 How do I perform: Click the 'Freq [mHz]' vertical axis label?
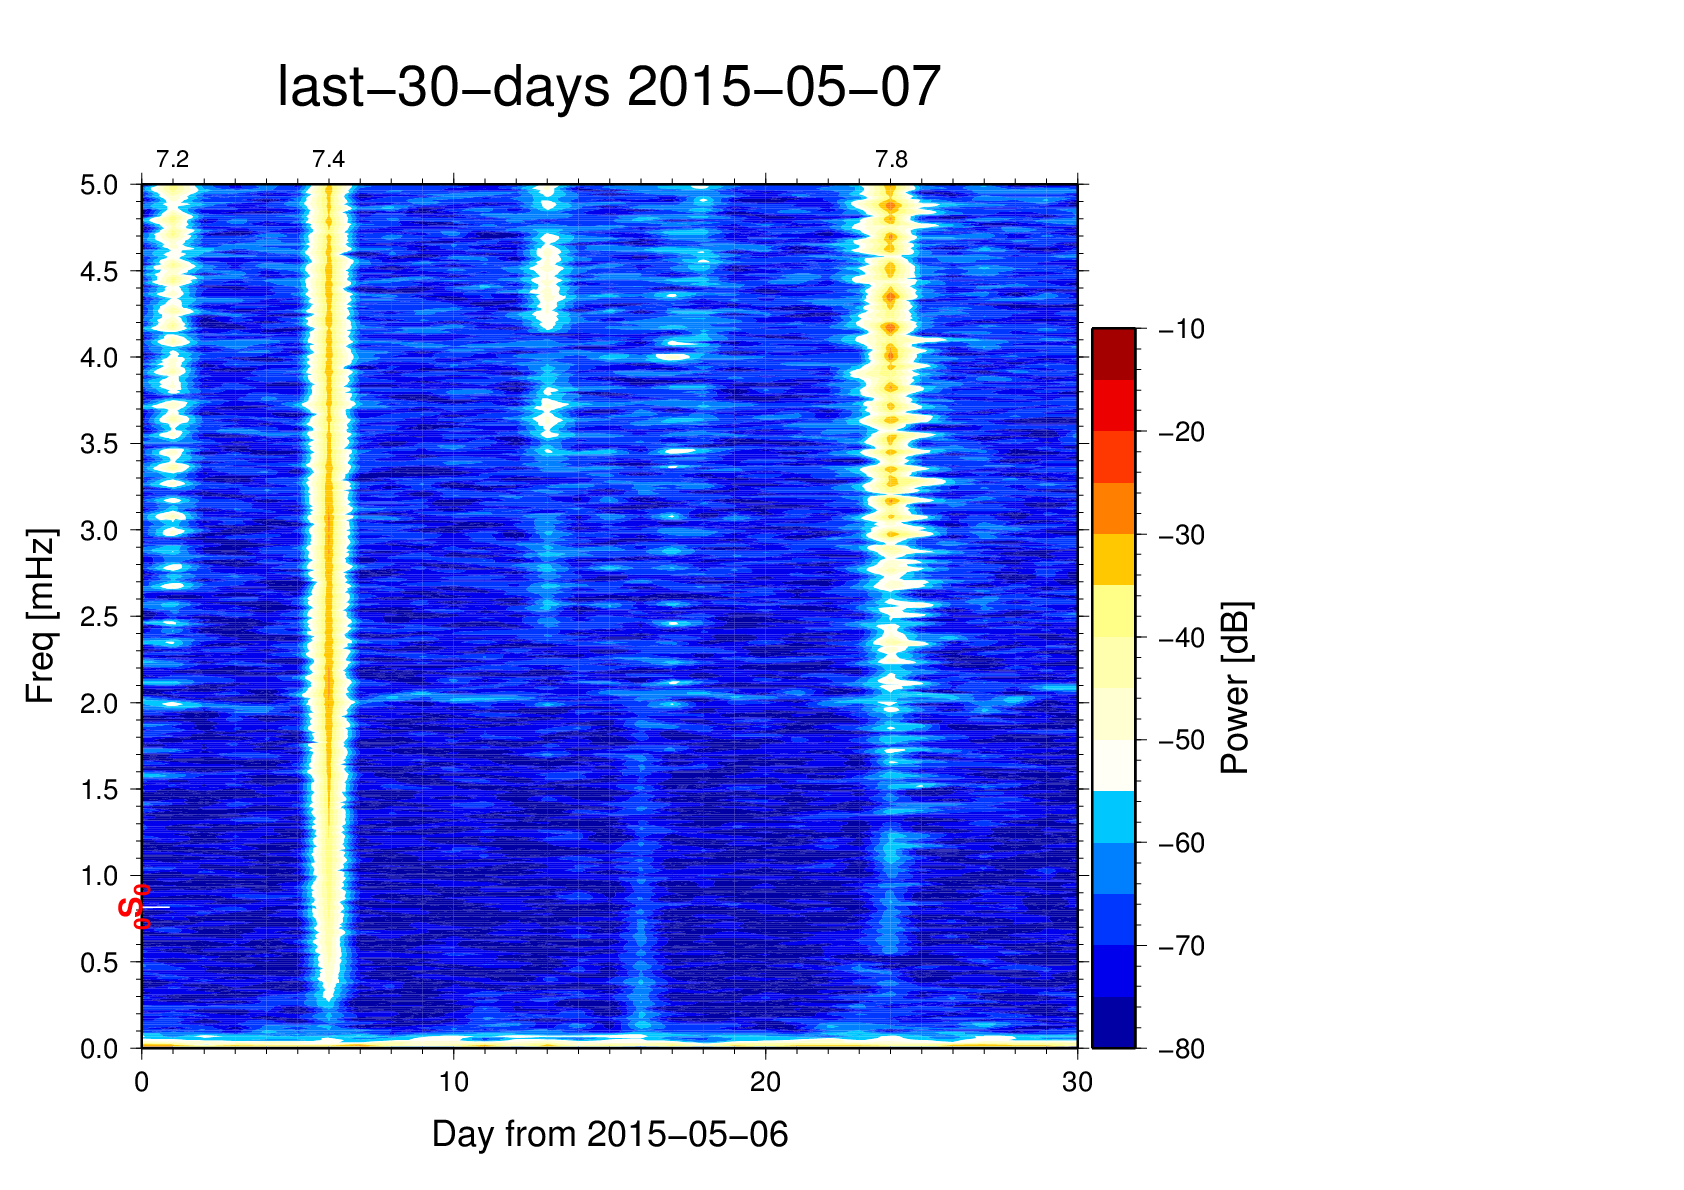[40, 616]
